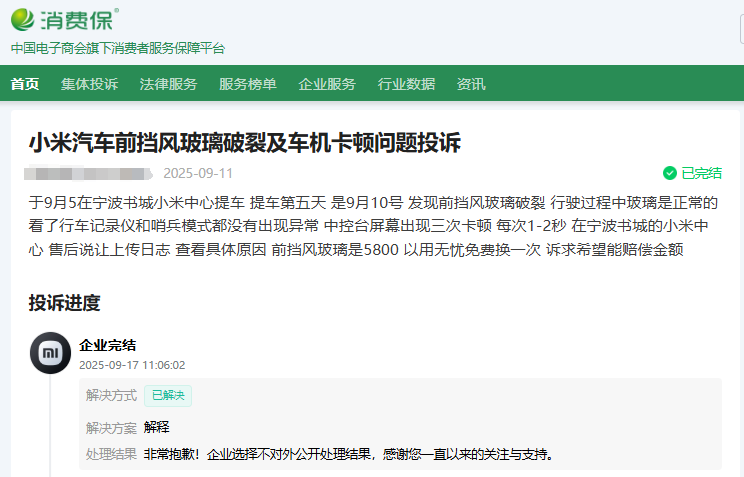Click the green checkmark beside 已完结
Viewport: 744px width, 477px height.
pos(670,173)
